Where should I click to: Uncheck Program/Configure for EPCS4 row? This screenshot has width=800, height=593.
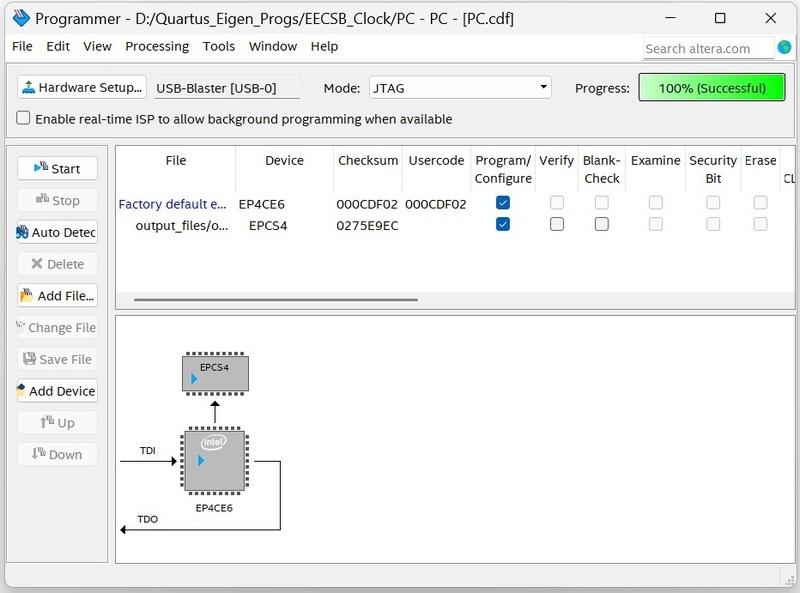503,224
